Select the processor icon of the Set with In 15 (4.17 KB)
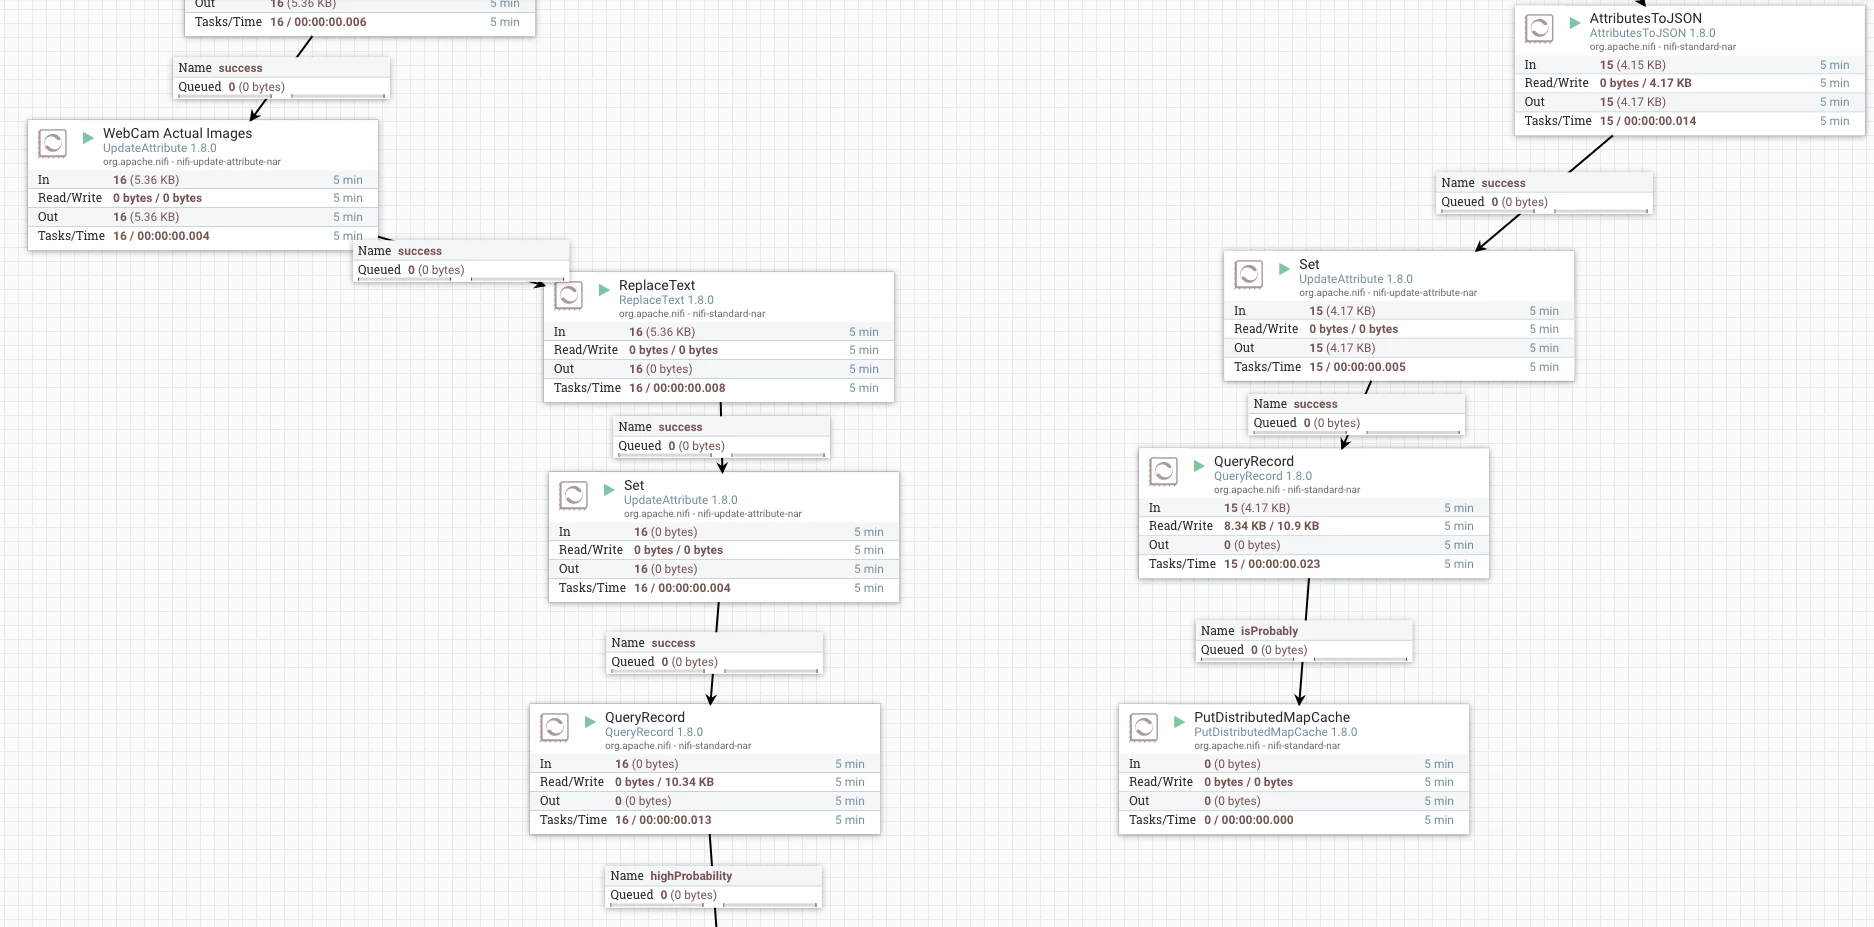The height and width of the screenshot is (927, 1874). (1249, 274)
